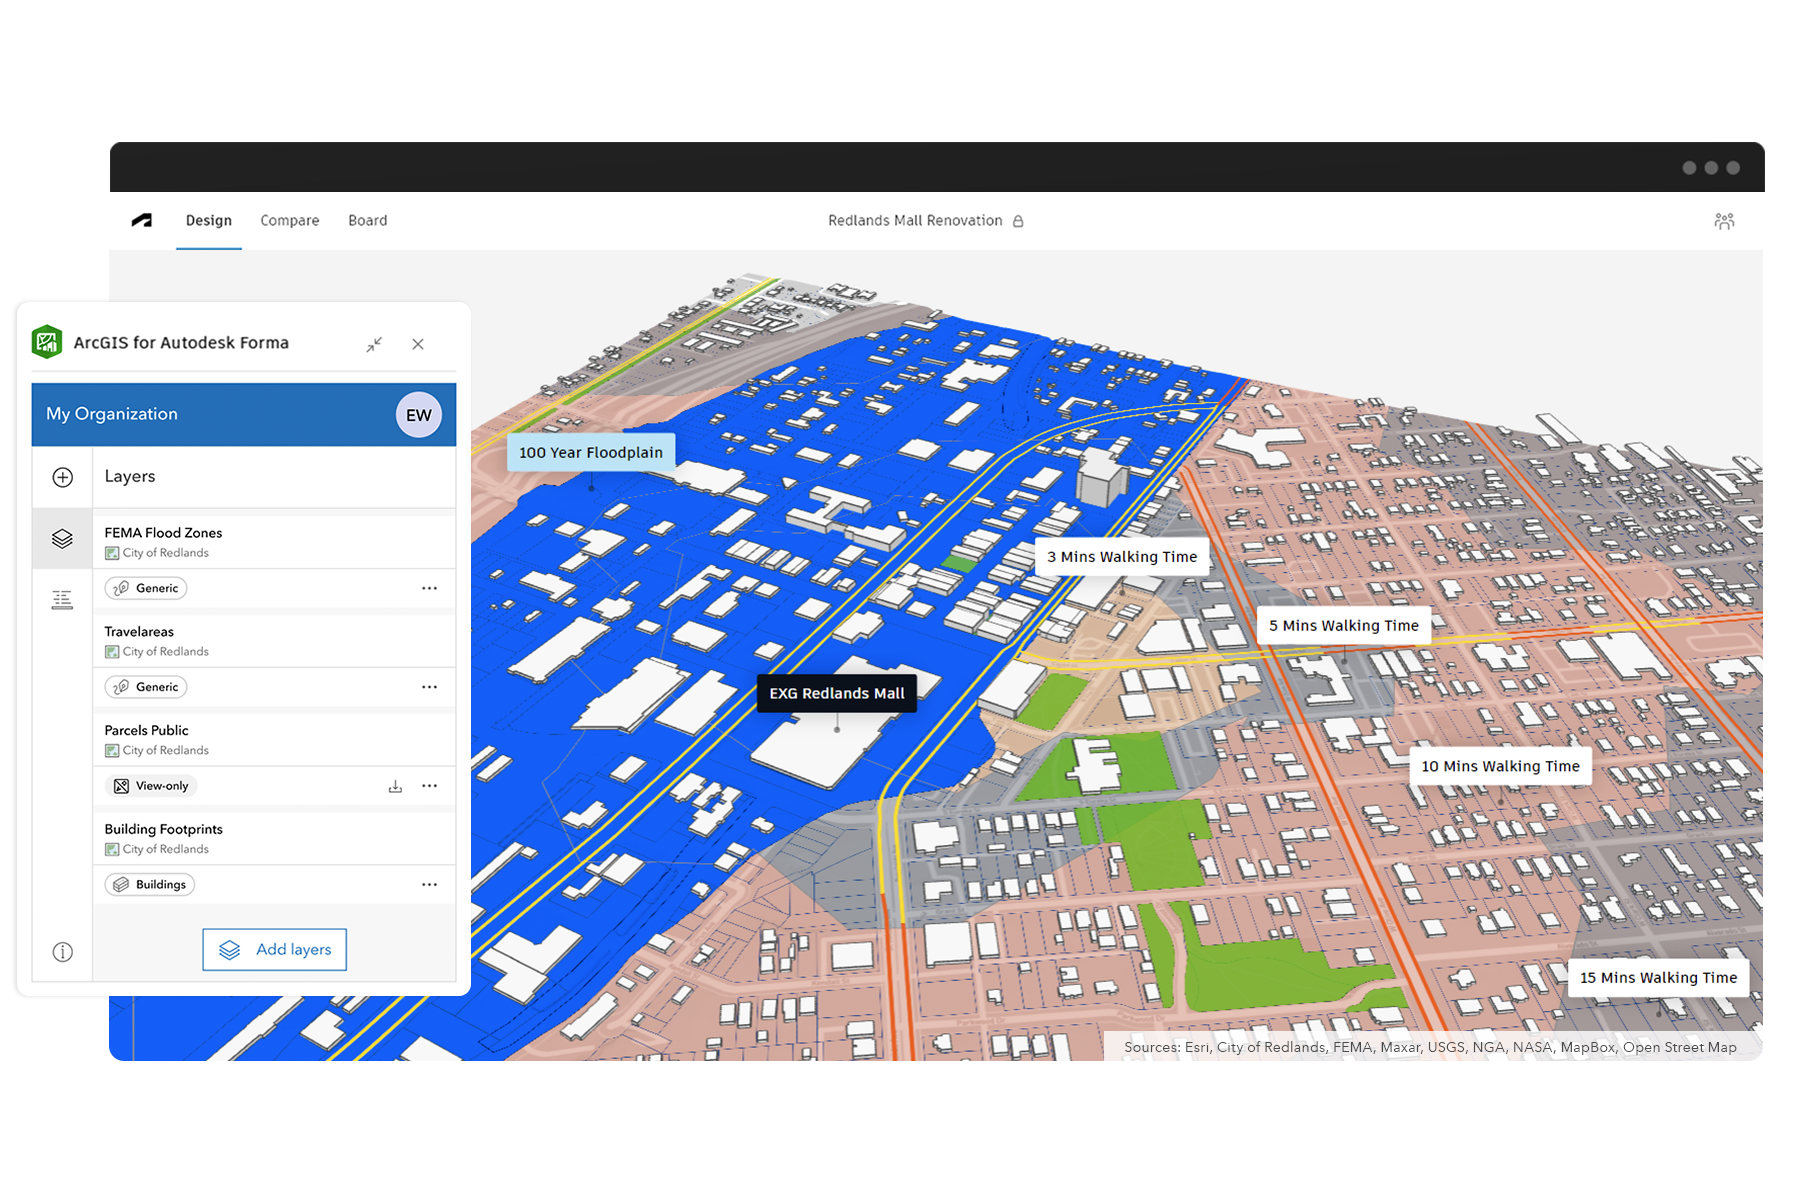Click the feature layer icon under Building Footprints
This screenshot has height=1200, width=1800.
[112, 850]
